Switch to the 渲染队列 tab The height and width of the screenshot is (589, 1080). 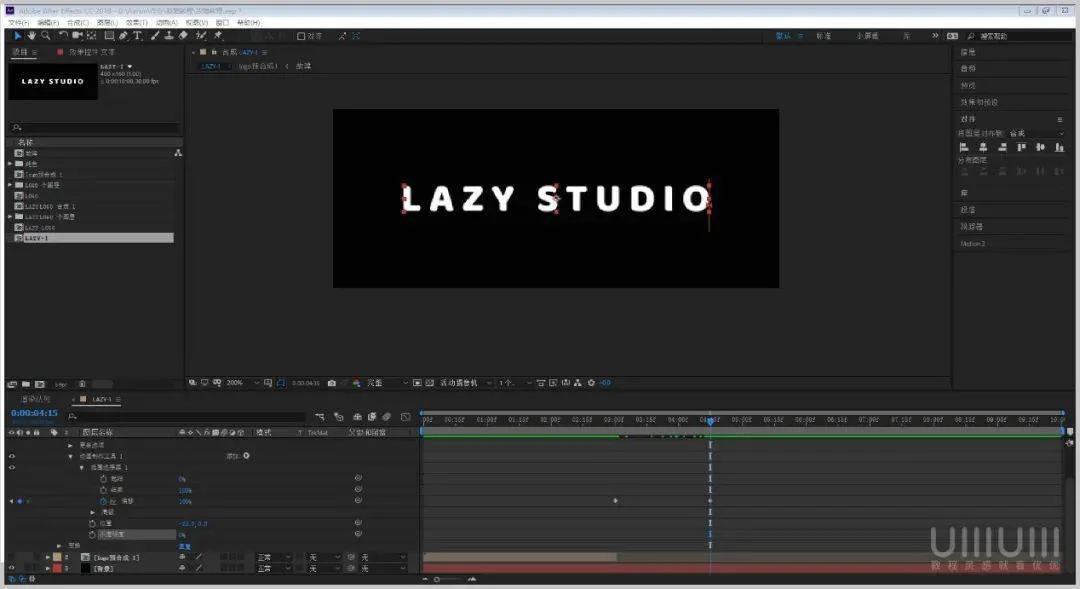[35, 400]
